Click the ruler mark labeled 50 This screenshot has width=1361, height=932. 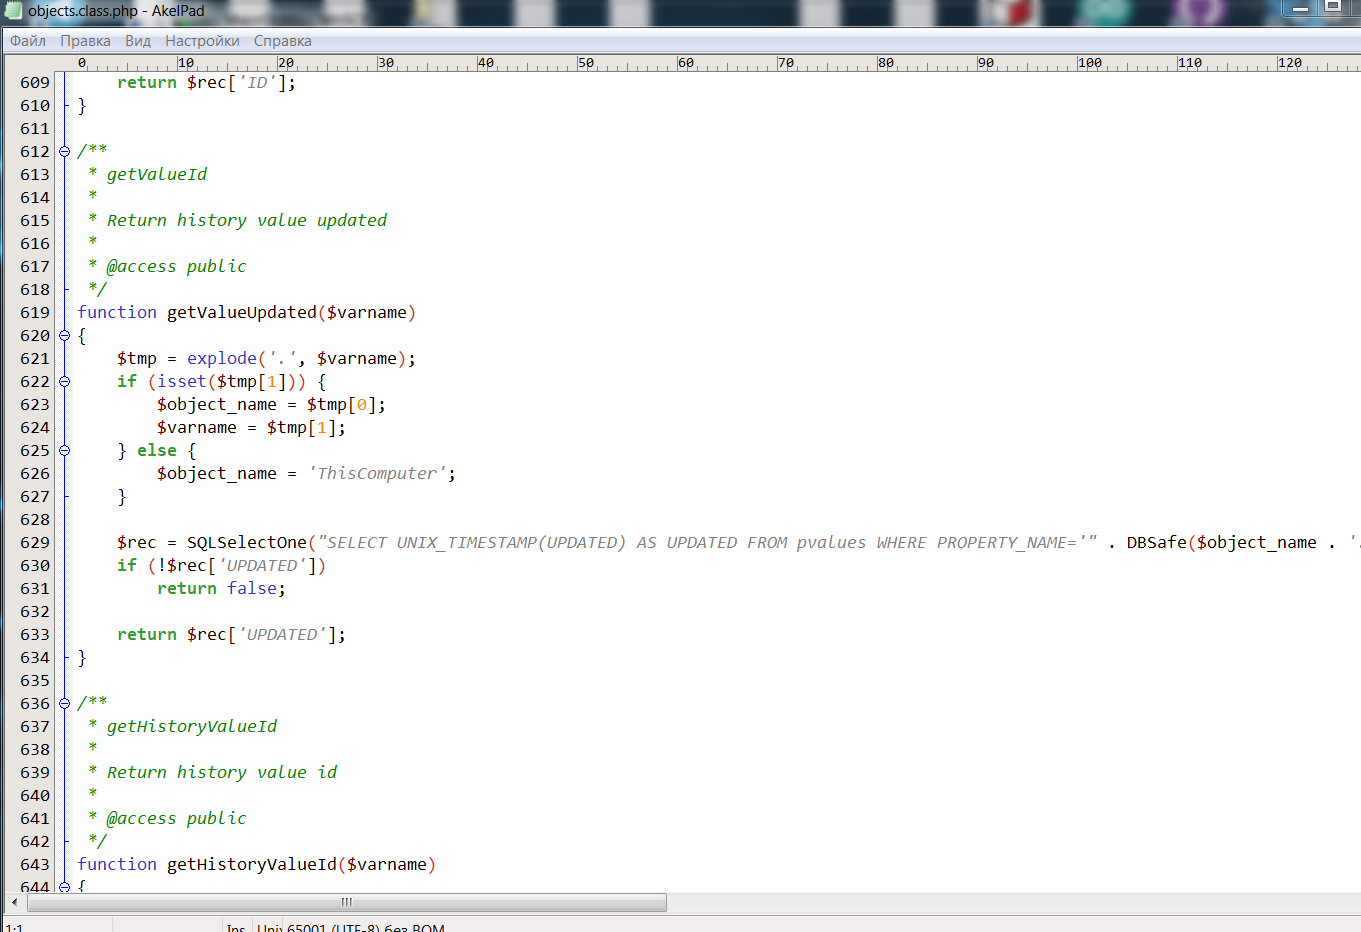[585, 62]
